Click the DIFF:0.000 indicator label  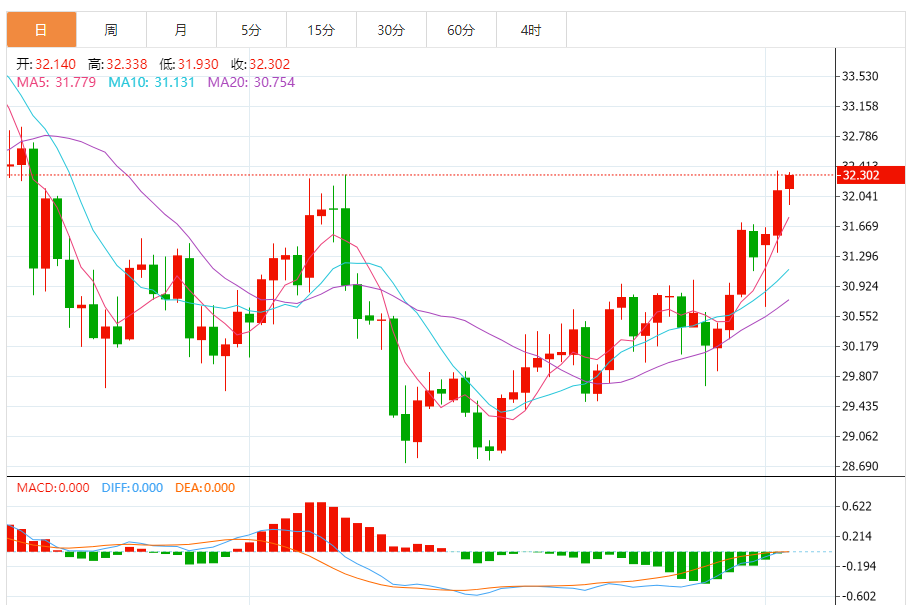[132, 488]
